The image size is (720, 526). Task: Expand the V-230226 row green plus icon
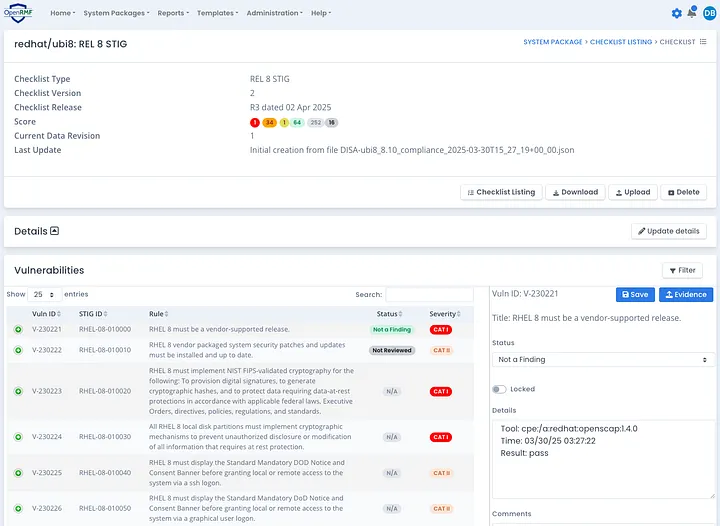click(x=18, y=509)
